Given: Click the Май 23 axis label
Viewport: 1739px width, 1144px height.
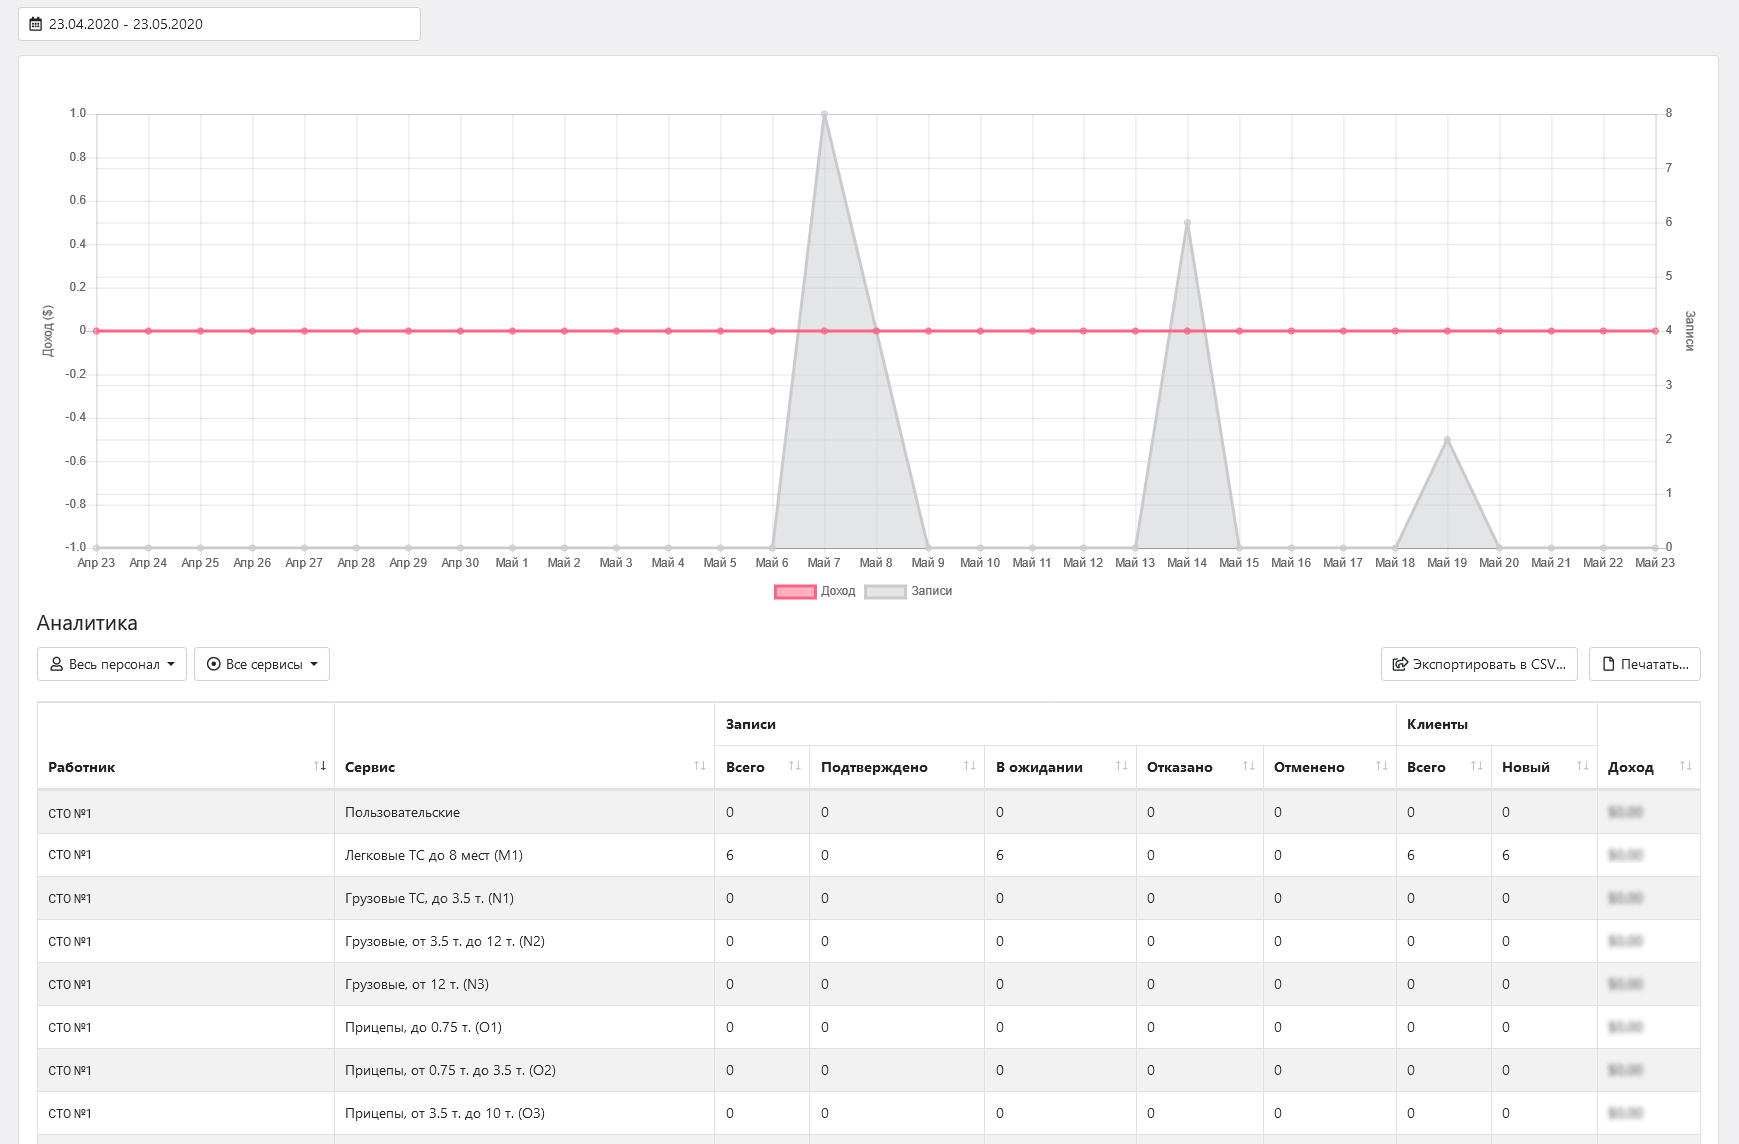Looking at the screenshot, I should coord(1655,563).
